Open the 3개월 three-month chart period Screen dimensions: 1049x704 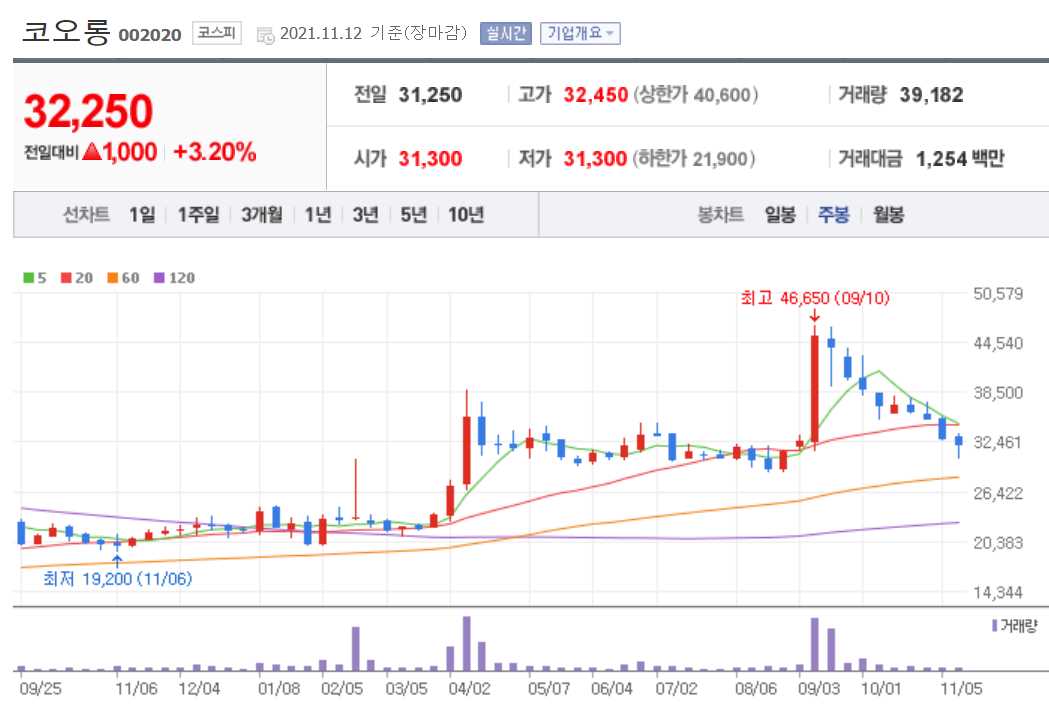click(262, 214)
